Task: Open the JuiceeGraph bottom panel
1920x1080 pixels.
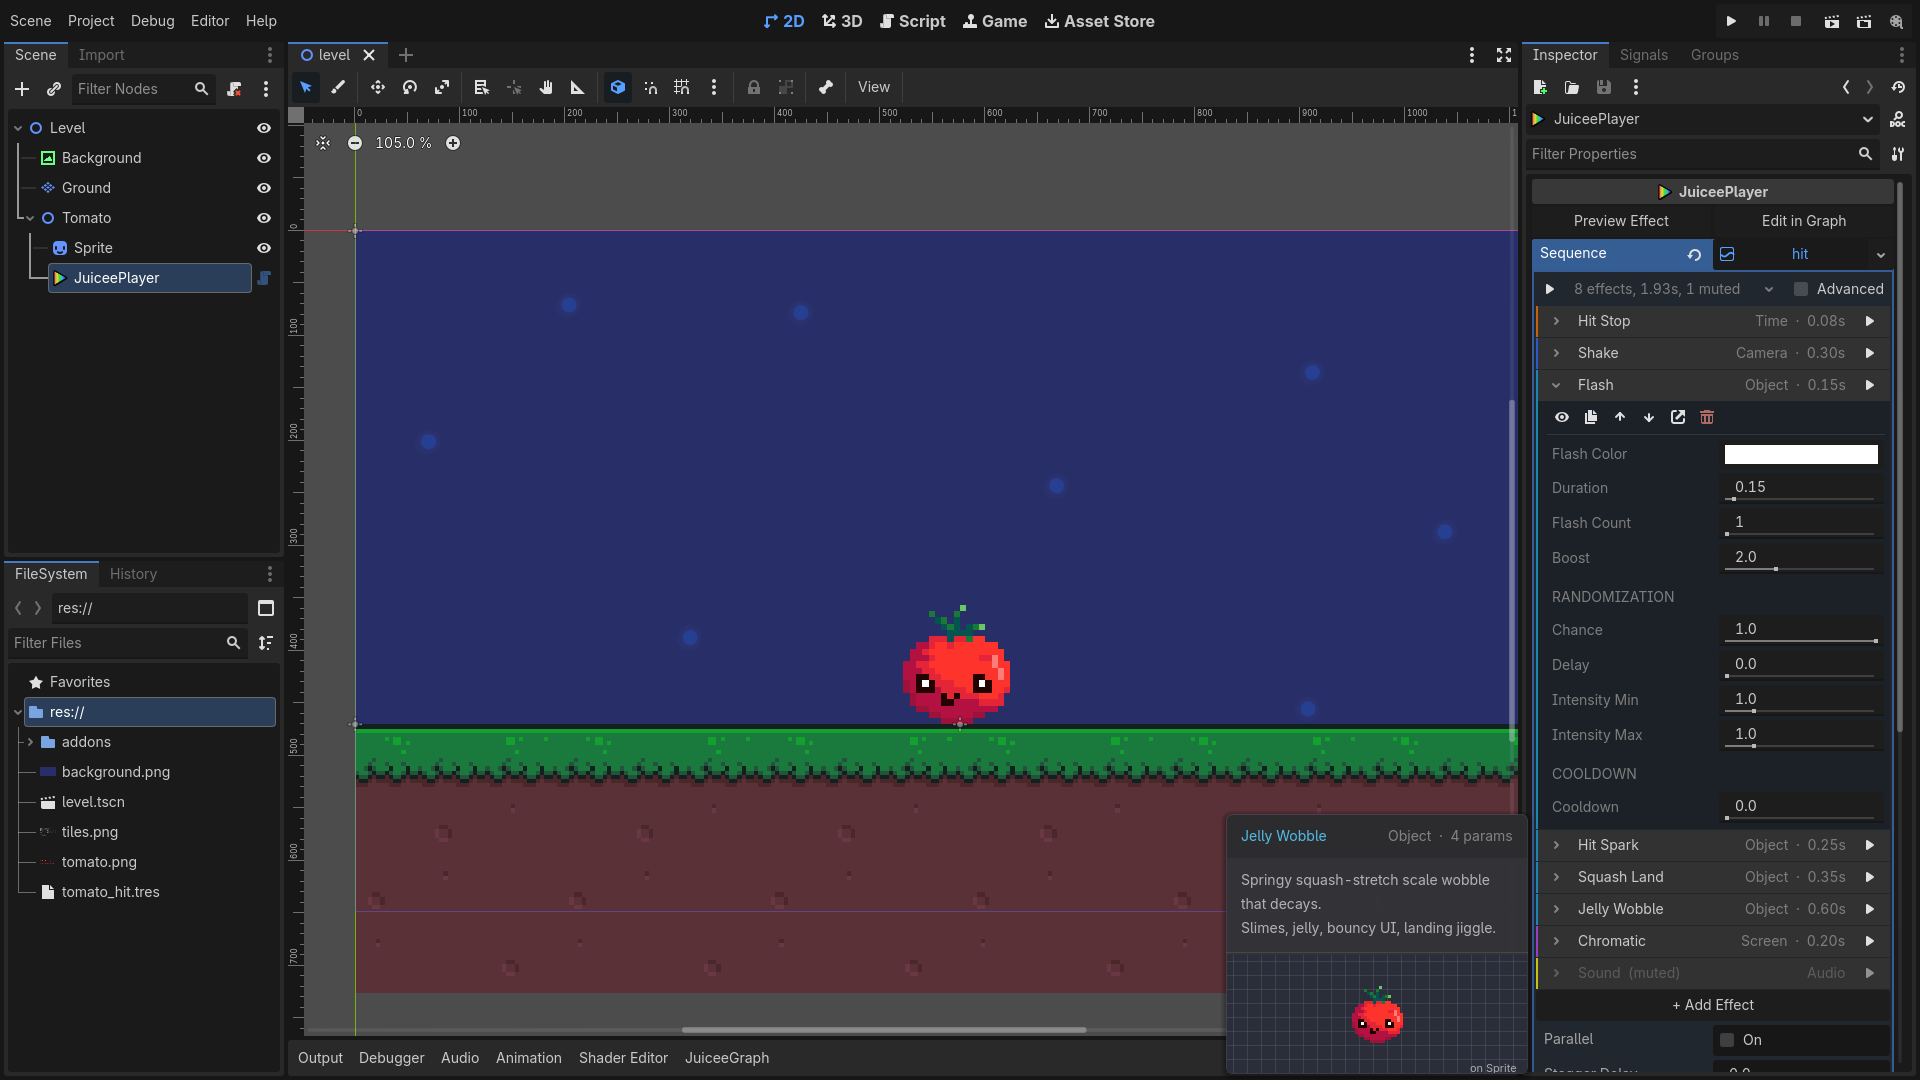Action: 727,1058
